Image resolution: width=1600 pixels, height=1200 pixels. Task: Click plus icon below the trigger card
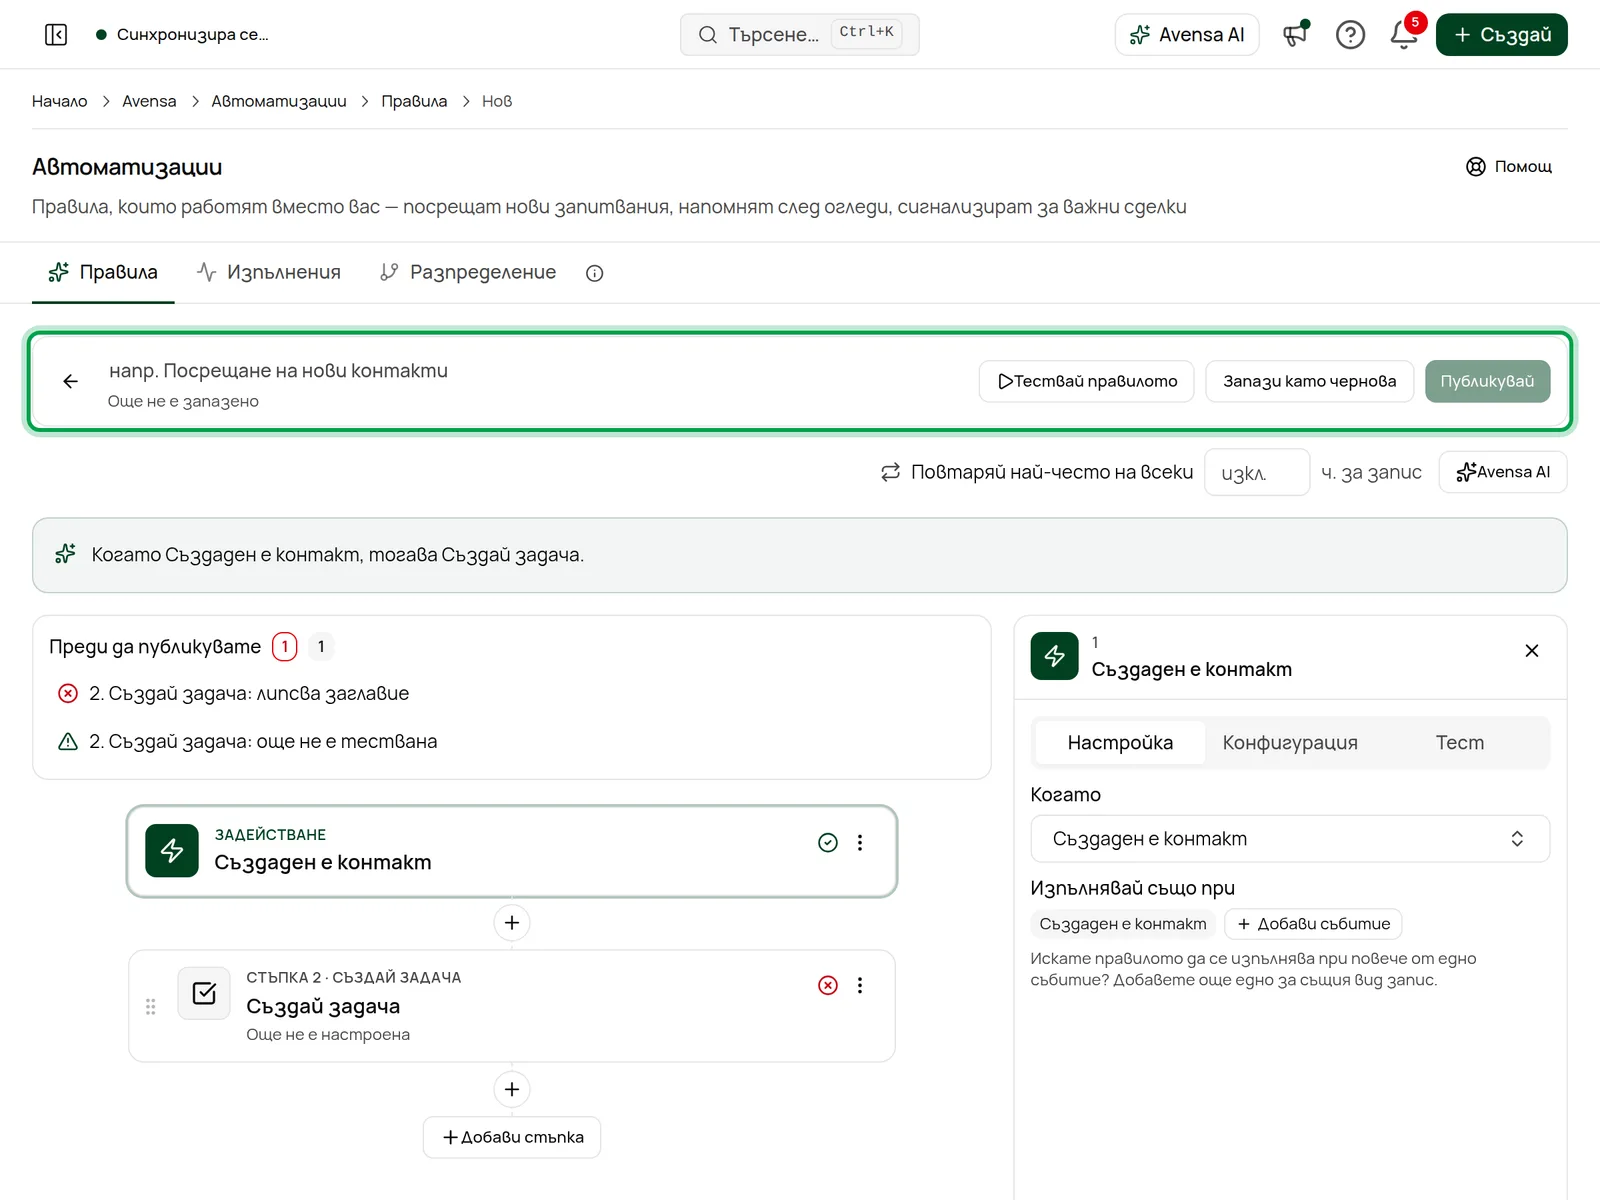click(512, 922)
